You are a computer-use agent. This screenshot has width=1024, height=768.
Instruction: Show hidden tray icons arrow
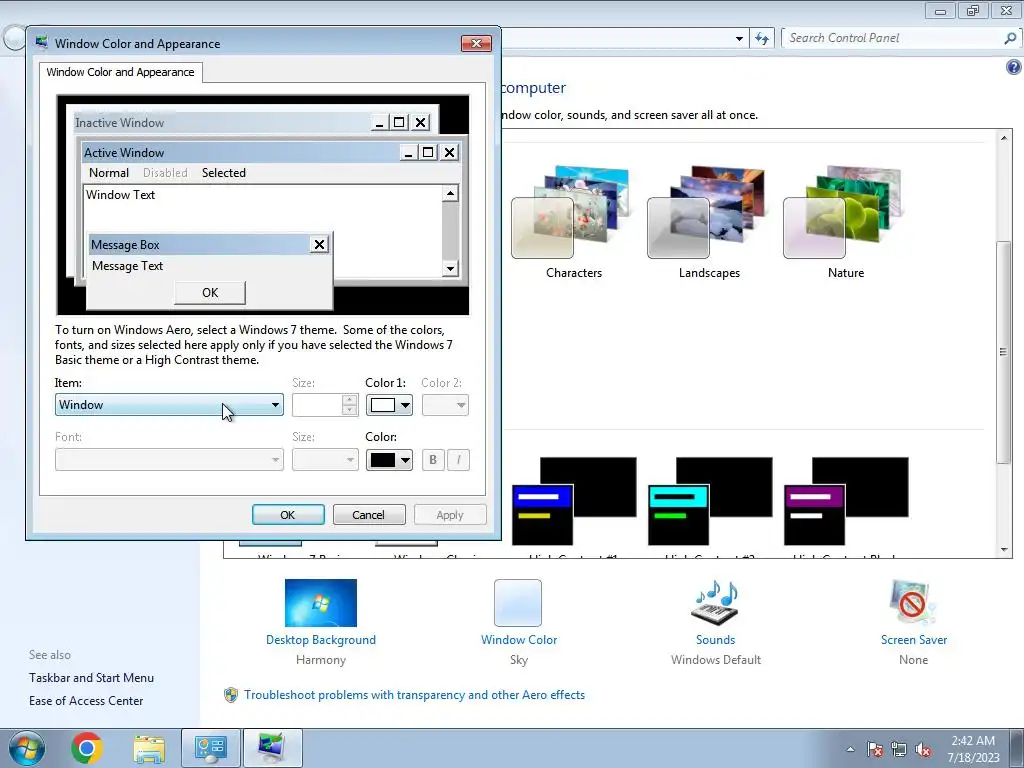point(850,749)
